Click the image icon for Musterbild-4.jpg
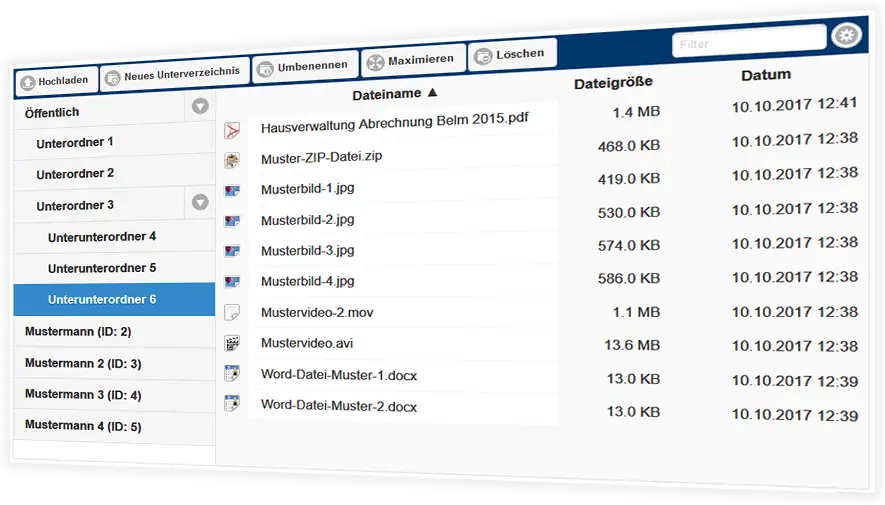This screenshot has height=505, width=885. pos(232,281)
